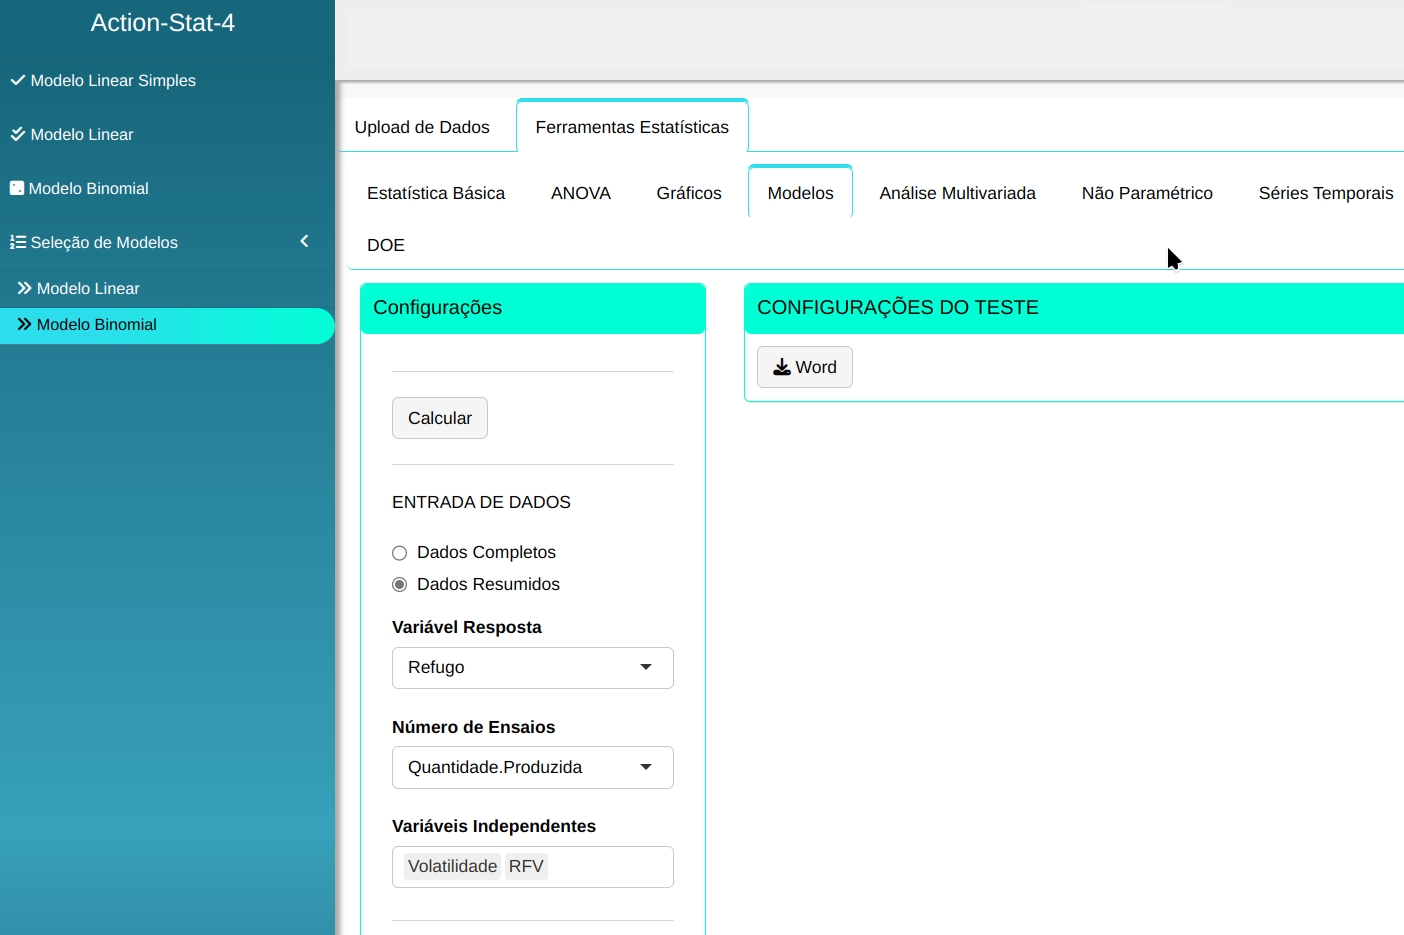Open the ANOVA tab
1404x935 pixels.
580,193
